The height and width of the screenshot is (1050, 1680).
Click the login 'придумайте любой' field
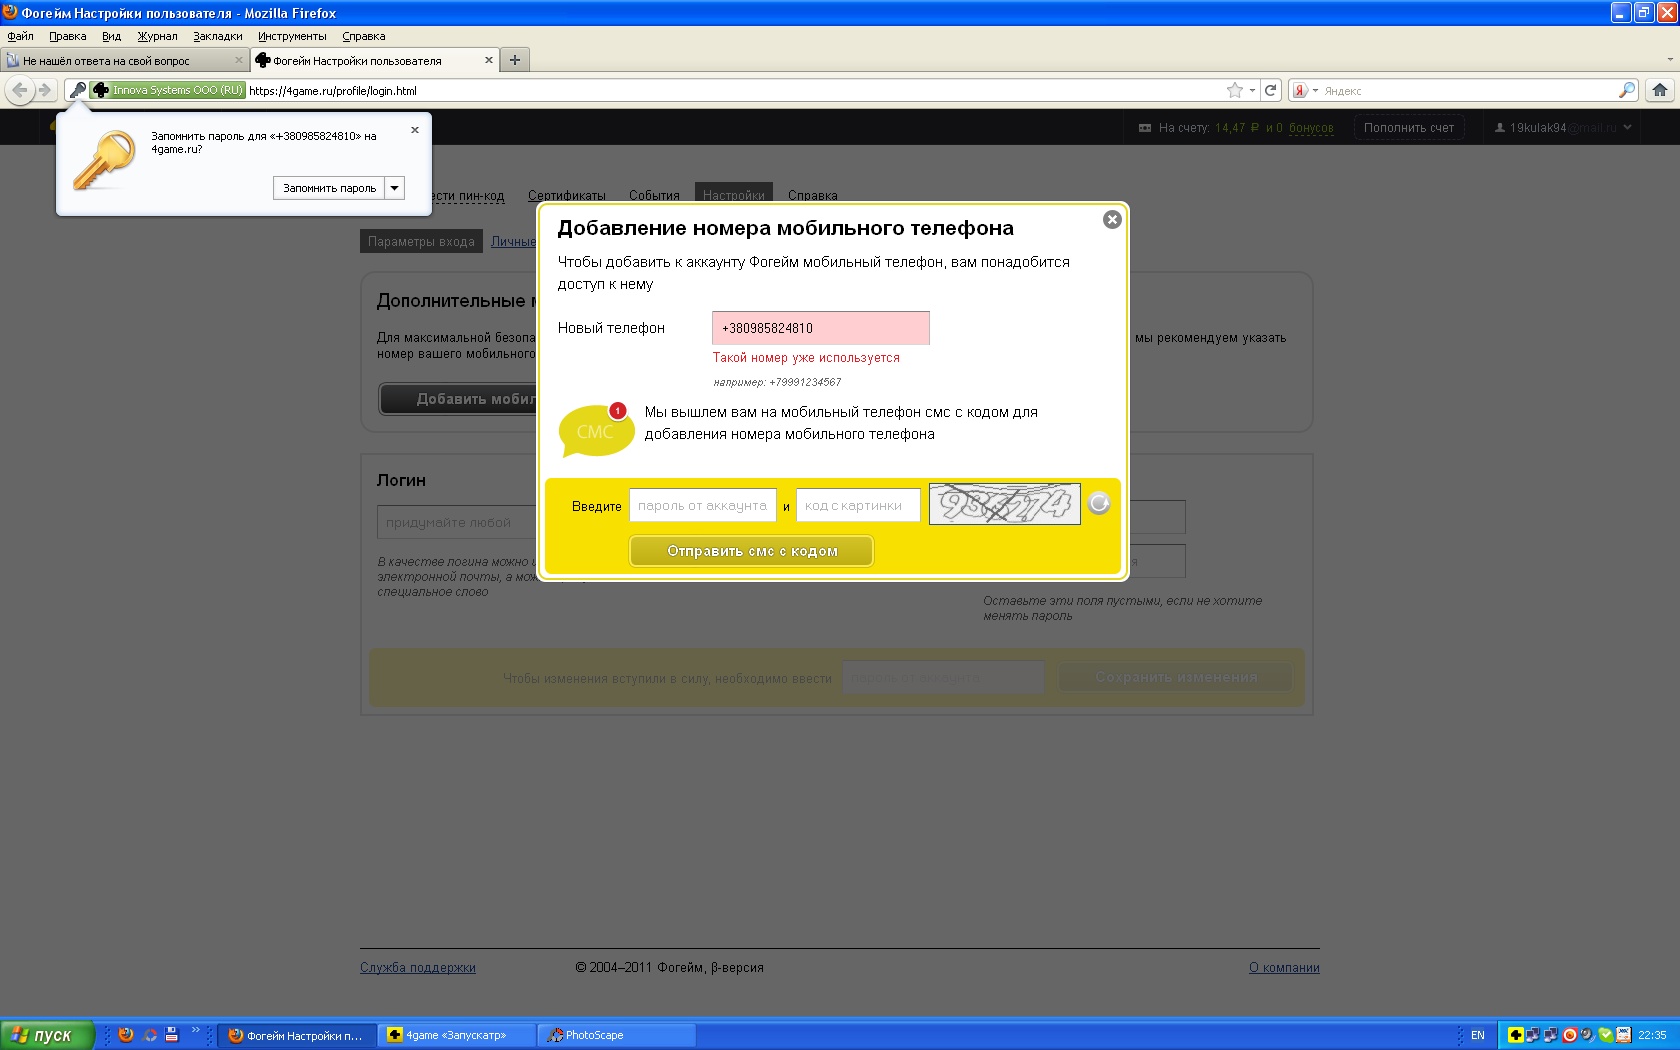(457, 522)
